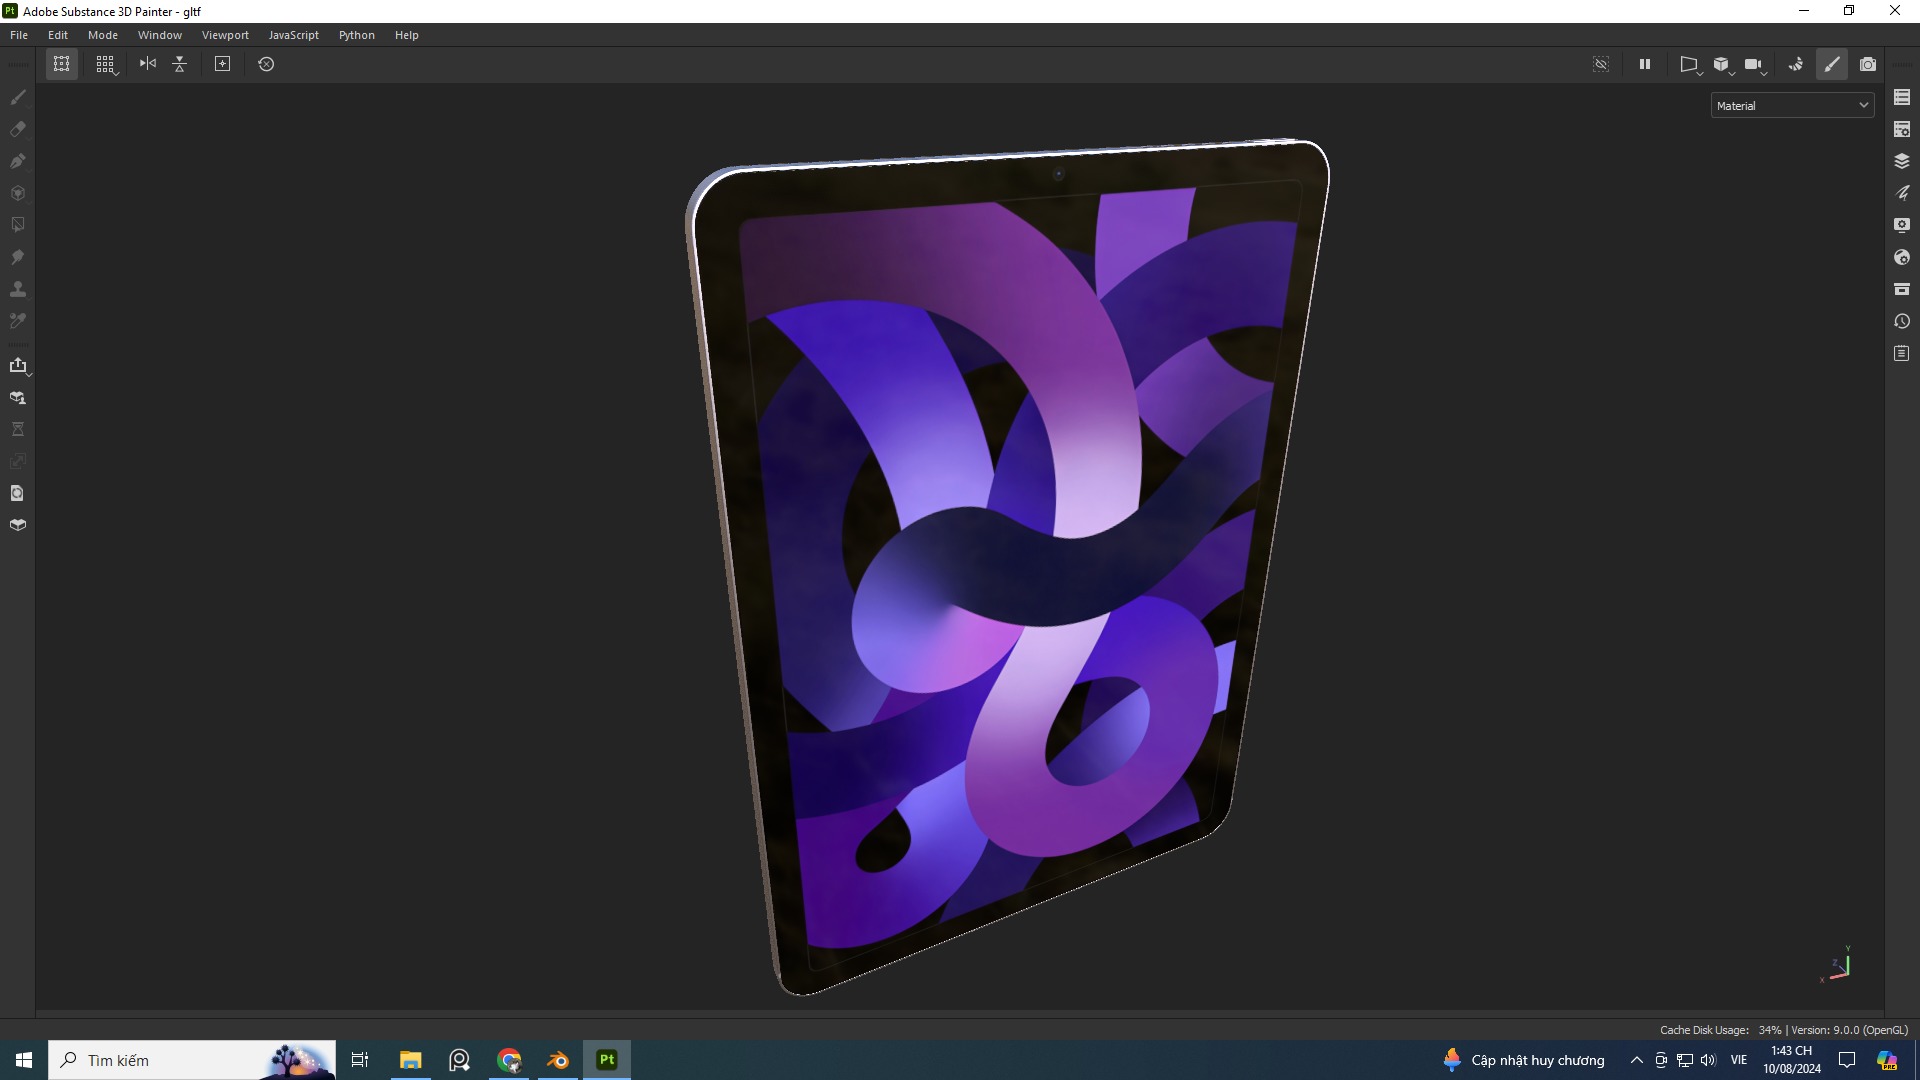Open the File menu
1920x1080 pixels.
[x=19, y=35]
